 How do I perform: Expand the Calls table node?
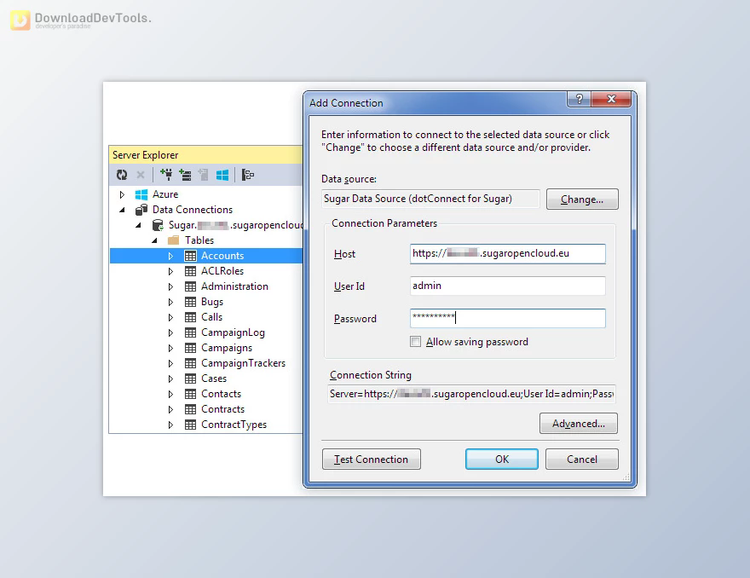[171, 317]
